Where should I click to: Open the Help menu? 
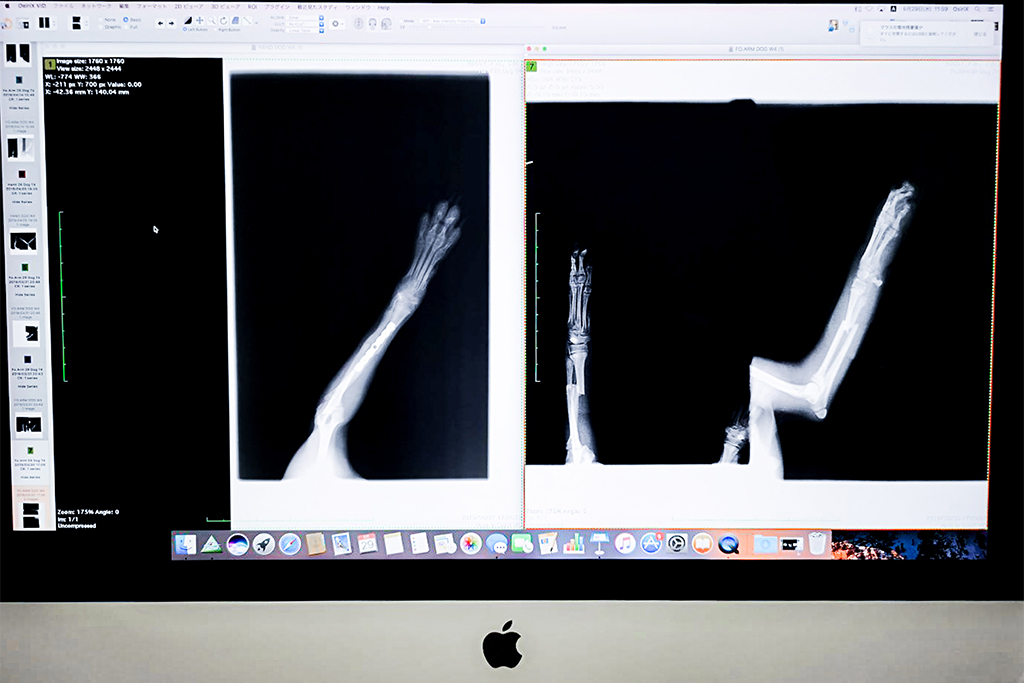[x=383, y=7]
